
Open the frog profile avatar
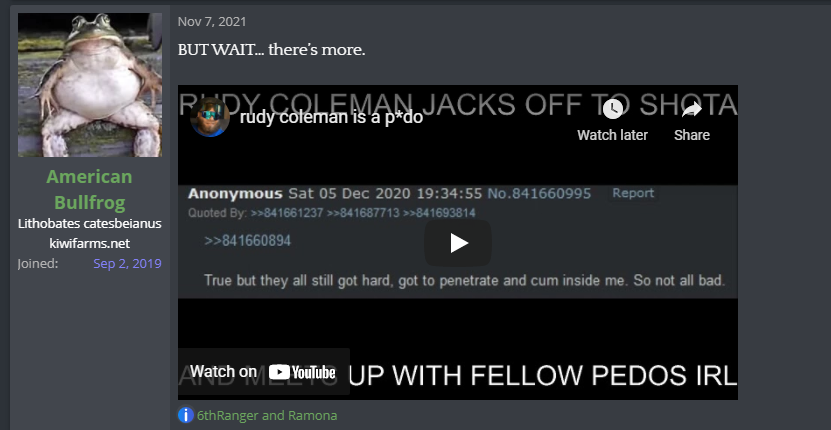[x=90, y=85]
